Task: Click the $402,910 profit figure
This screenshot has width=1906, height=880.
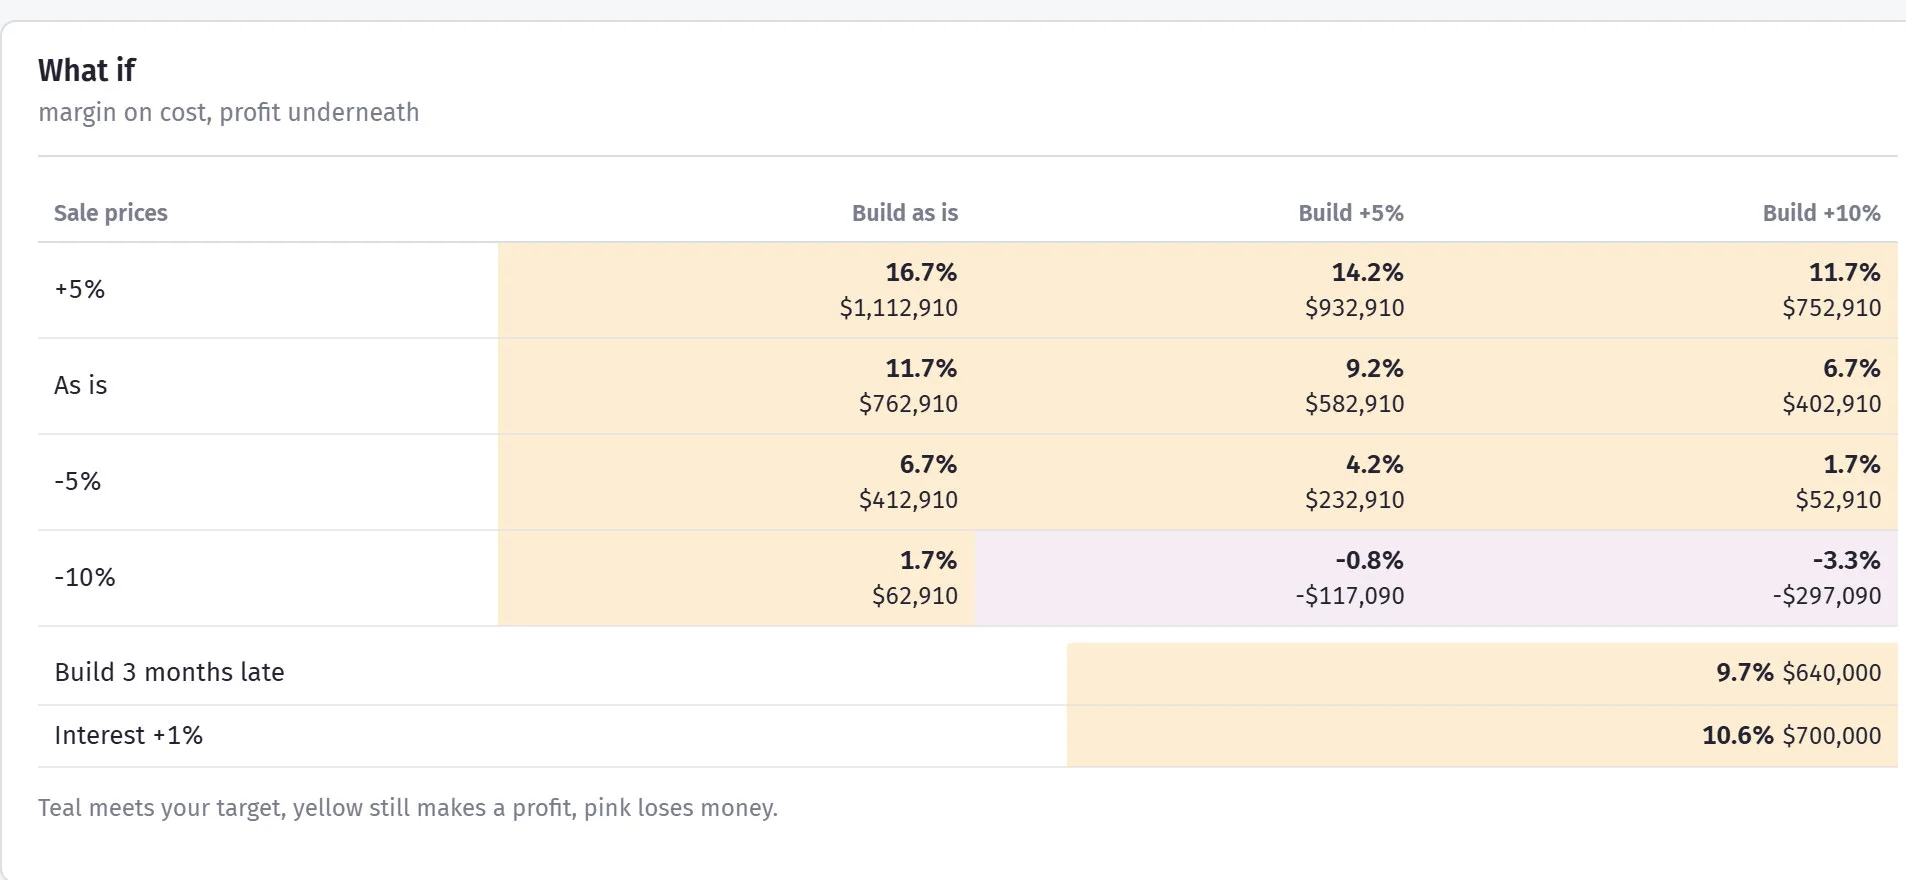Action: (1832, 404)
